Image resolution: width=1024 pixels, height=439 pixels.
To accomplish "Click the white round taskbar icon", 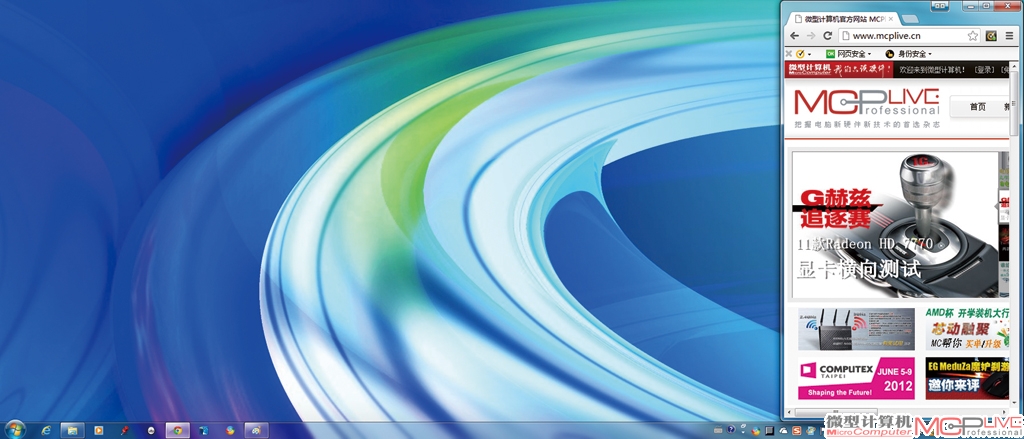I will coord(151,431).
